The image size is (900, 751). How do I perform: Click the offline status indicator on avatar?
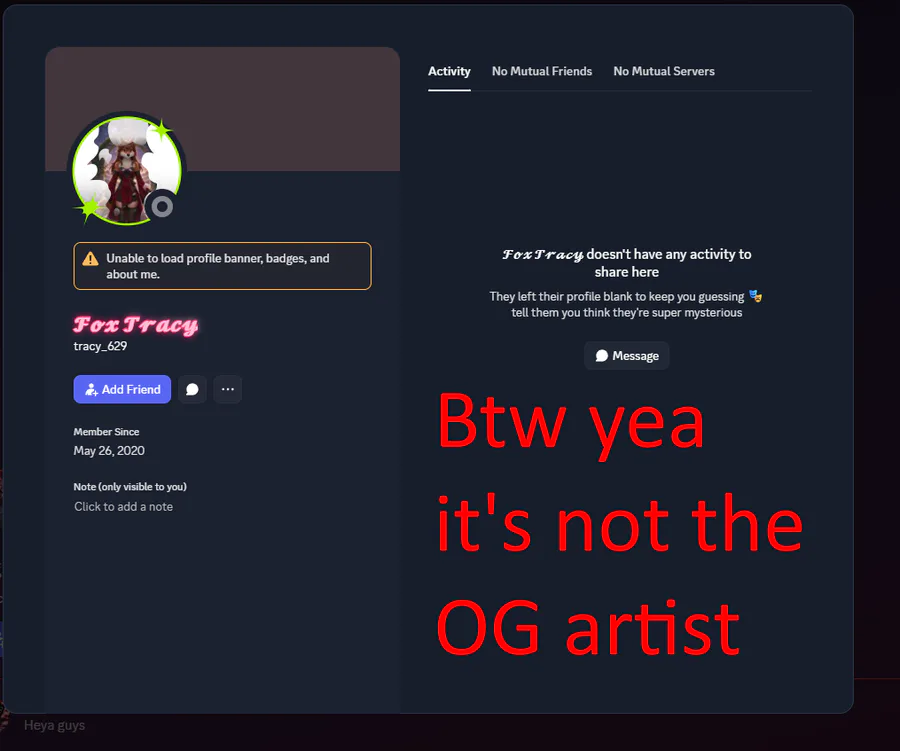tap(162, 206)
